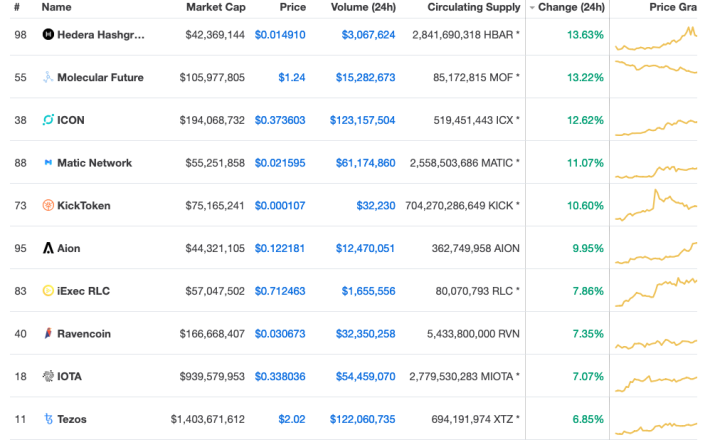View iExec RLC price graph sparkline
This screenshot has width=710, height=440.
pyautogui.click(x=656, y=291)
